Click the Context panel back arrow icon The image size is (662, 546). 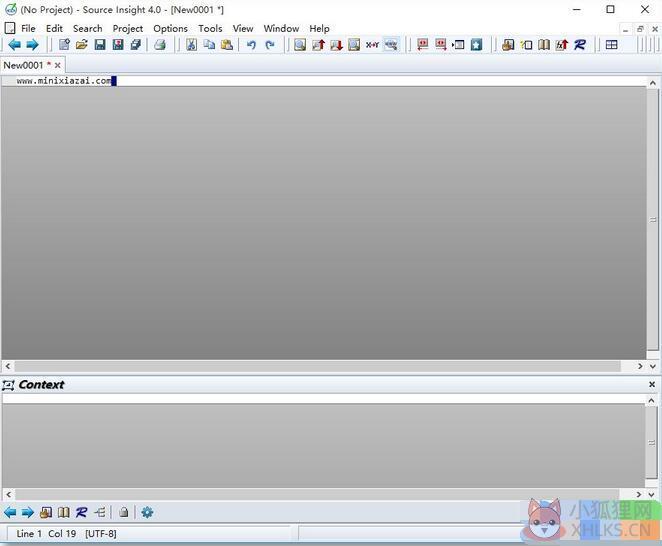10,513
